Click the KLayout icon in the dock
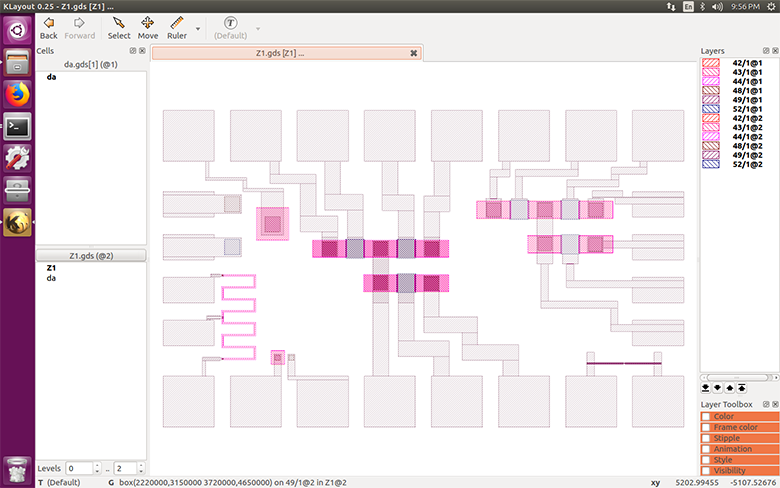The height and width of the screenshot is (488, 780). pyautogui.click(x=17, y=222)
